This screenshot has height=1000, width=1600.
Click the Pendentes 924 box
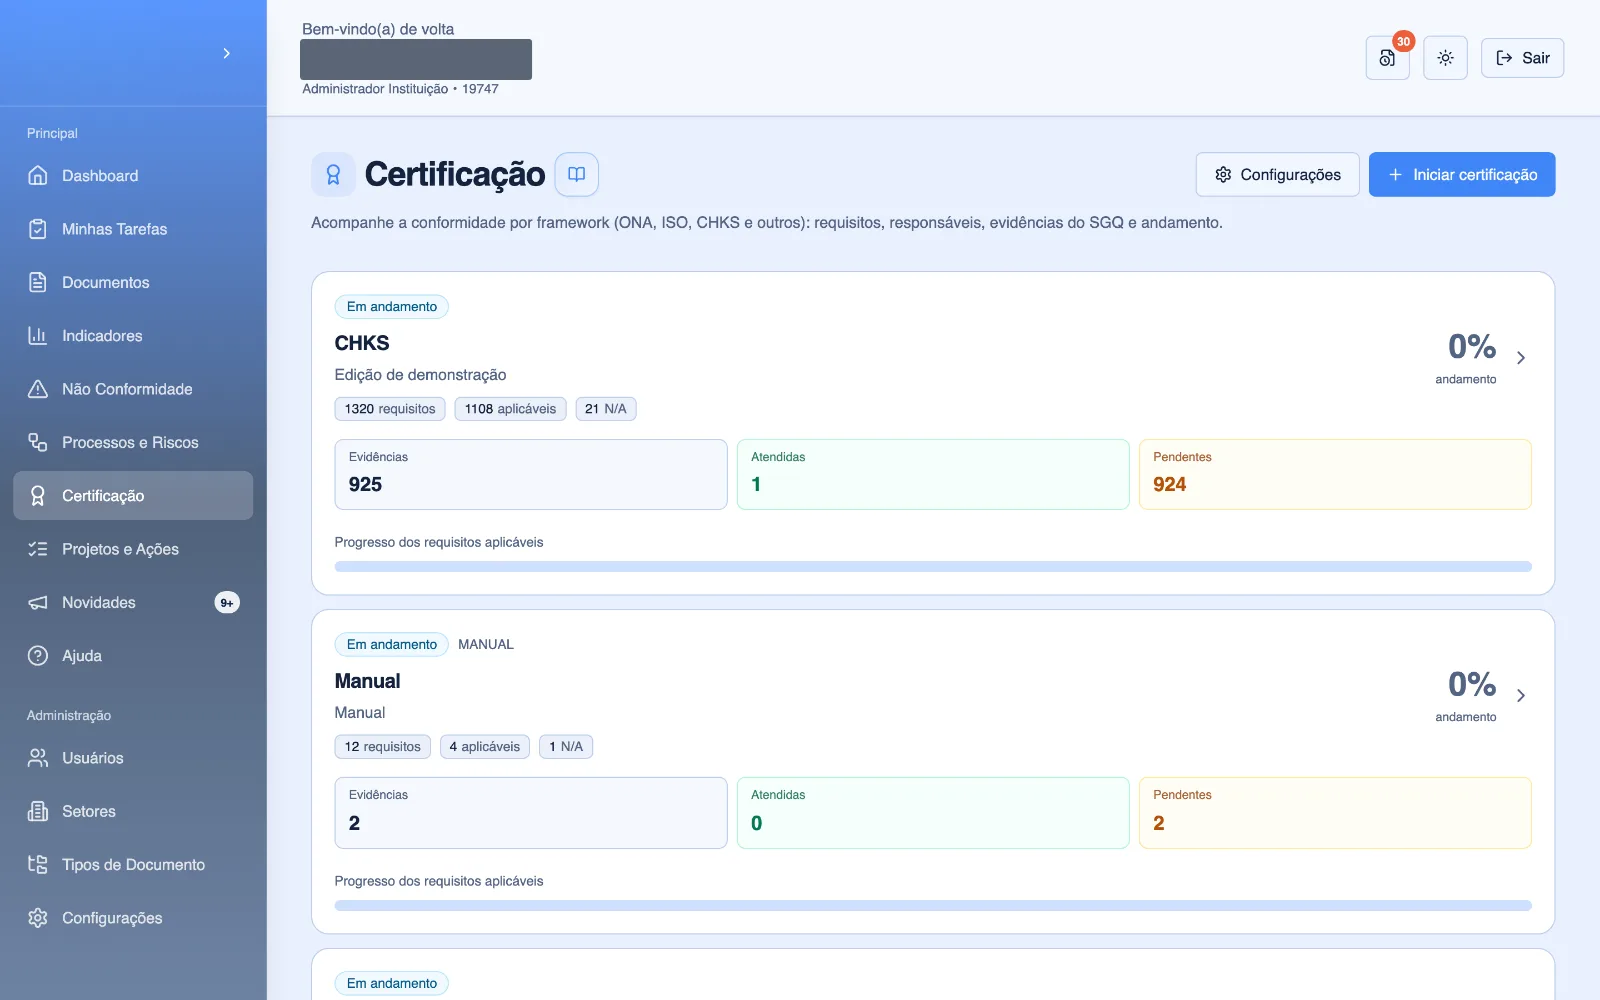(1335, 475)
